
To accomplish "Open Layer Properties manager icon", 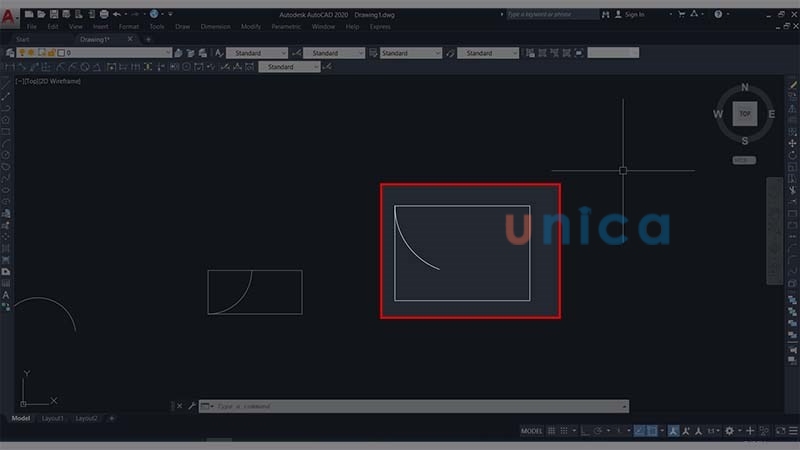I will pyautogui.click(x=10, y=53).
